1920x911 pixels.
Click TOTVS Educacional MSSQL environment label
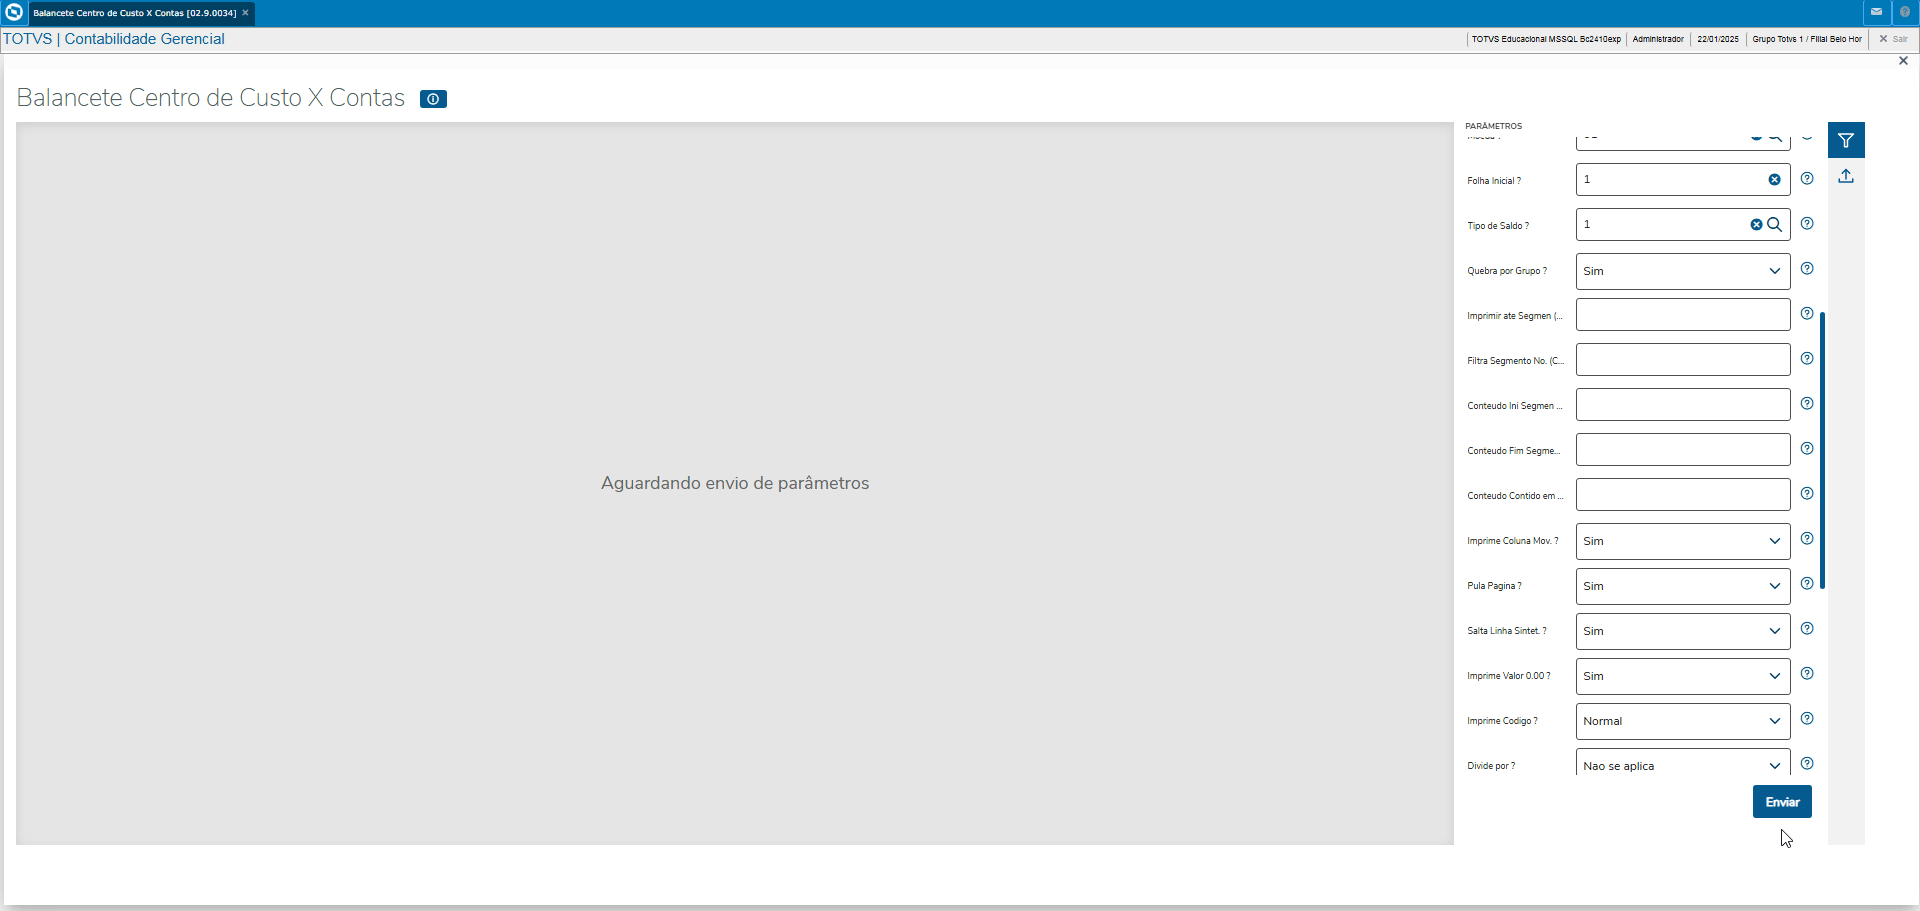[1546, 39]
